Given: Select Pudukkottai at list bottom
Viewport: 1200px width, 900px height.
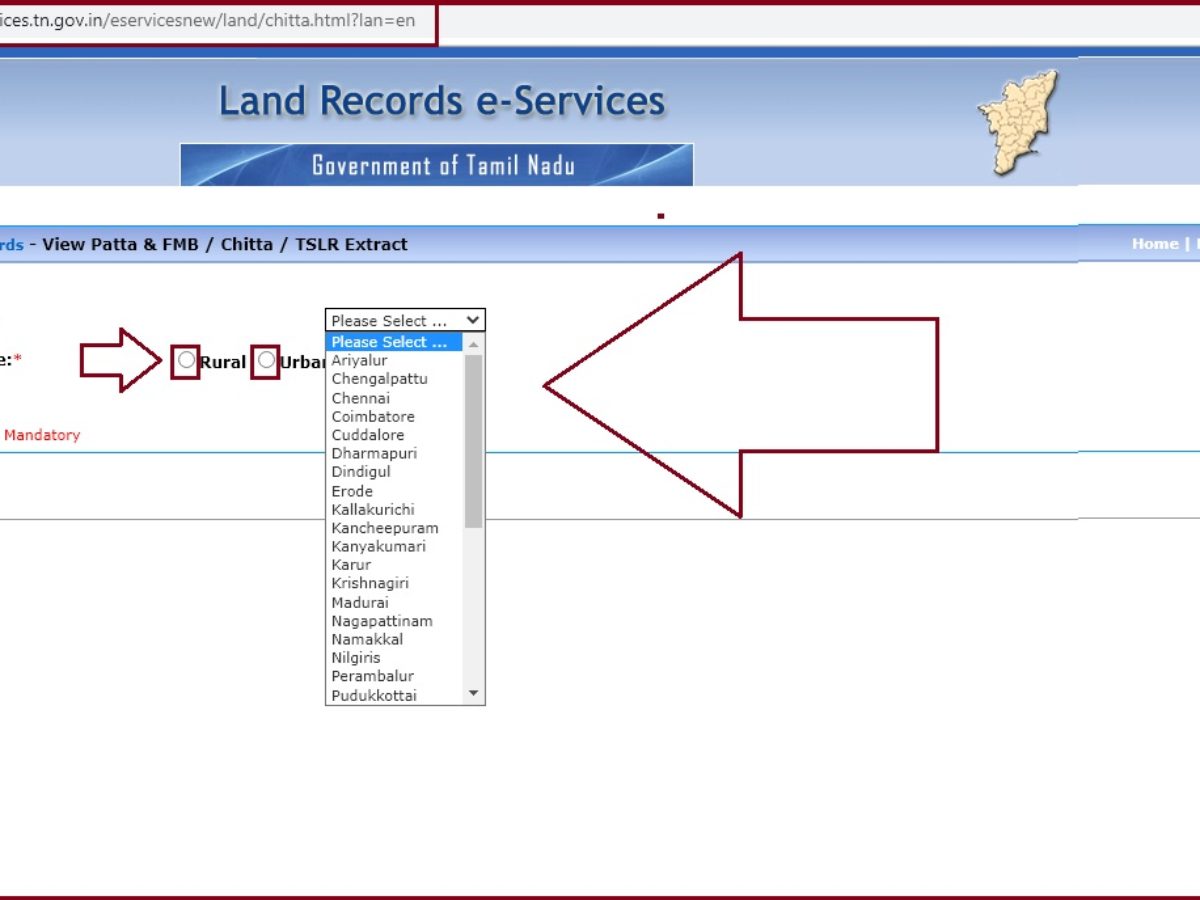Looking at the screenshot, I should 374,695.
